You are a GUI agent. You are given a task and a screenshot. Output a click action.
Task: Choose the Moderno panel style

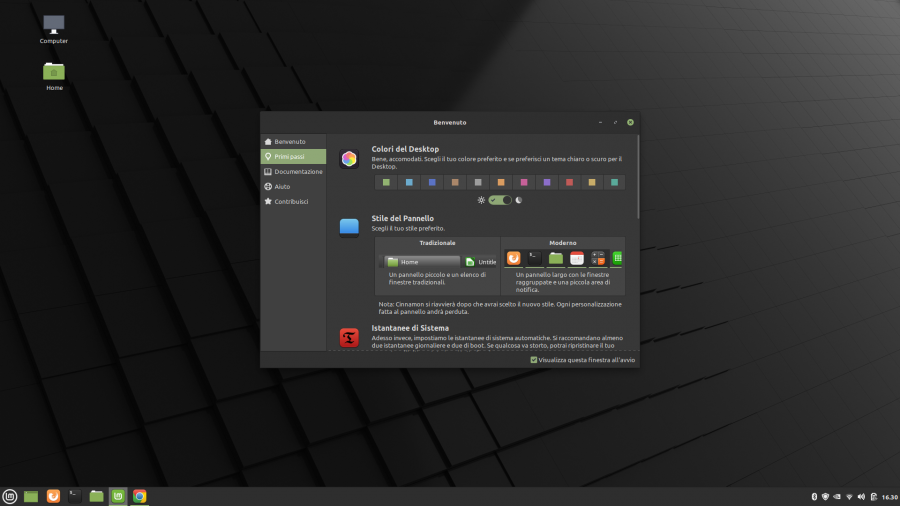tap(562, 266)
